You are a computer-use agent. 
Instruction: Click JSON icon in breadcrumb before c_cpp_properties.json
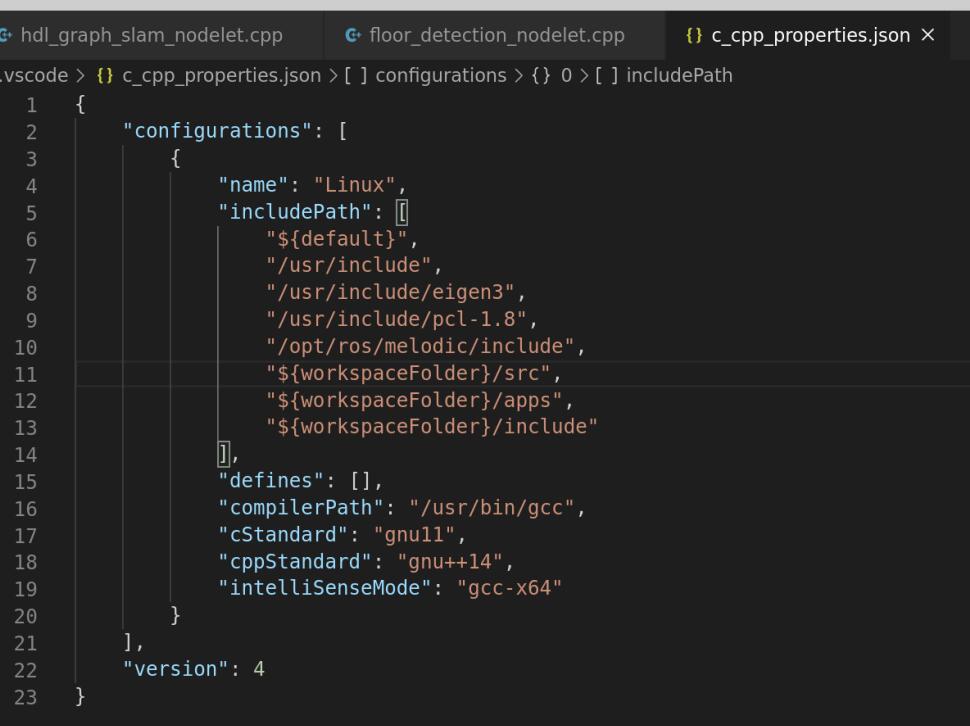(x=105, y=75)
